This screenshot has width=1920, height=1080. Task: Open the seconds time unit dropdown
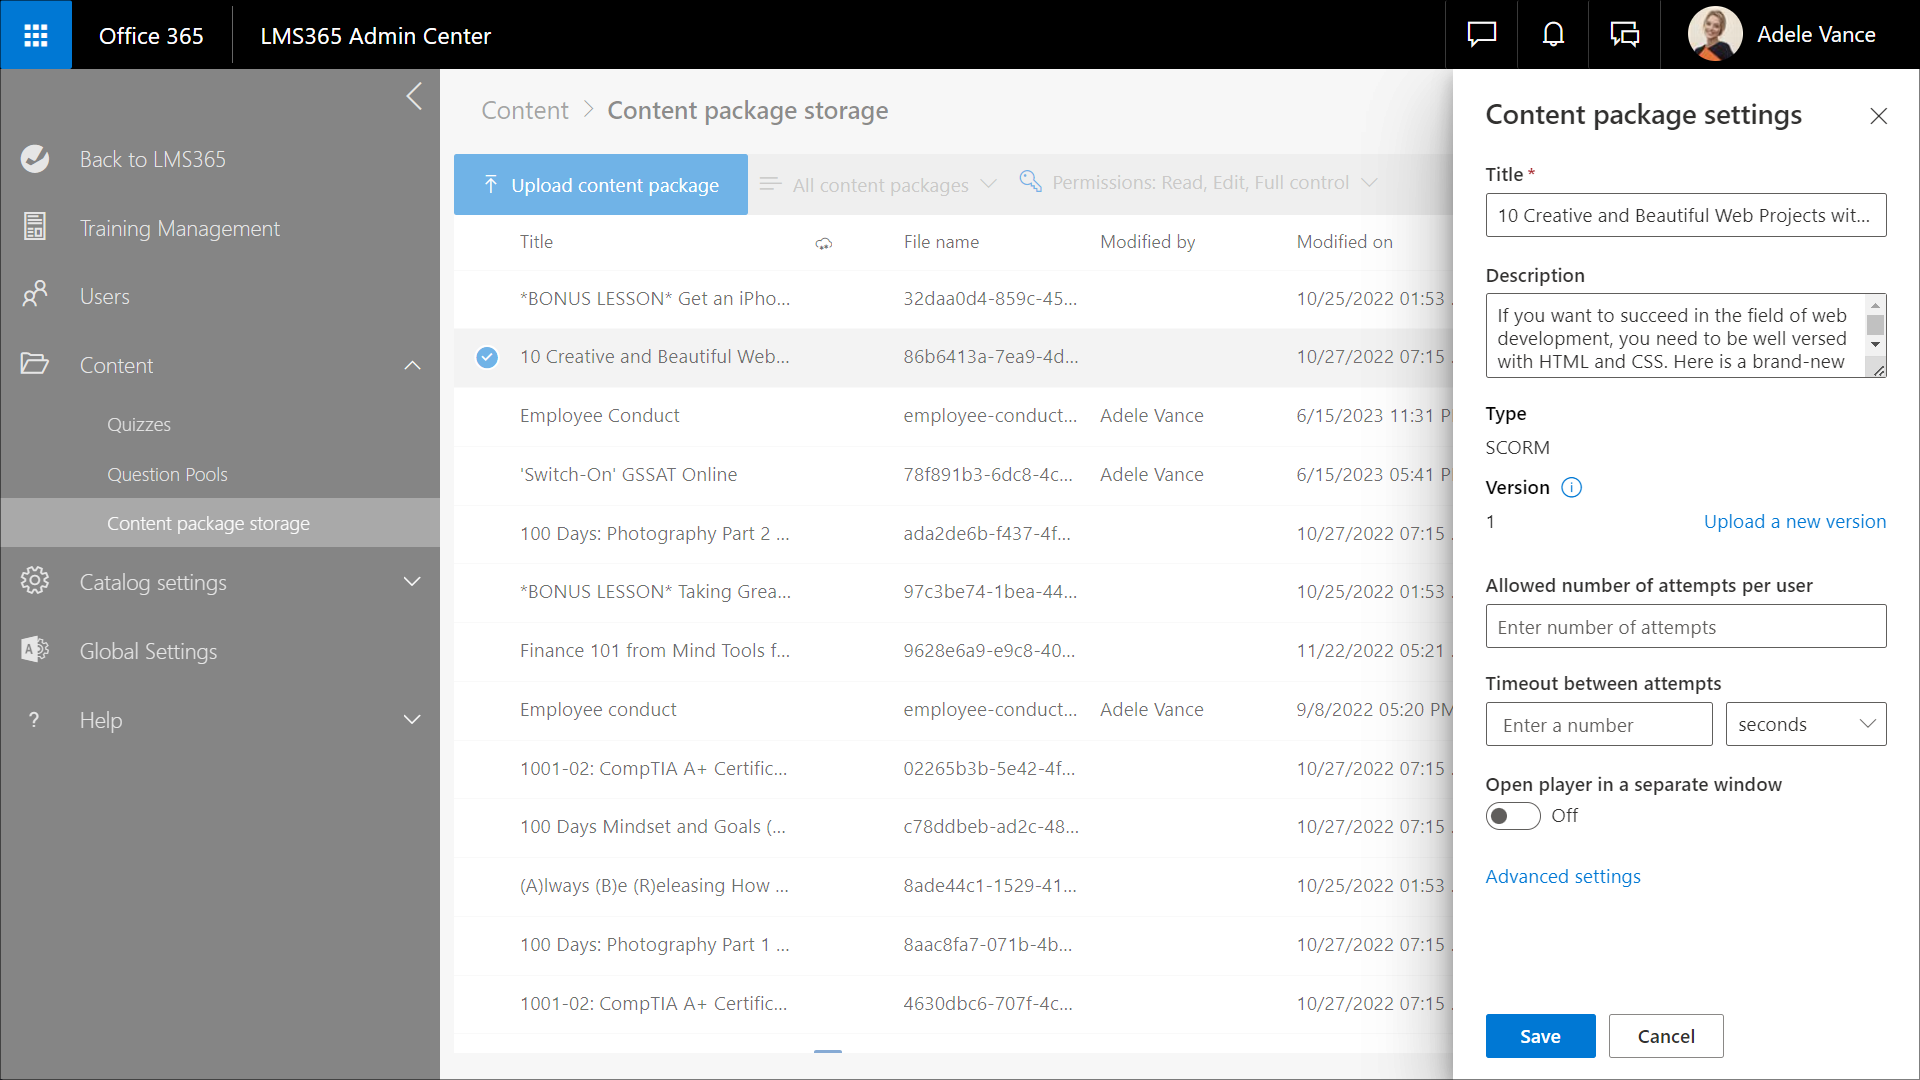[1805, 724]
